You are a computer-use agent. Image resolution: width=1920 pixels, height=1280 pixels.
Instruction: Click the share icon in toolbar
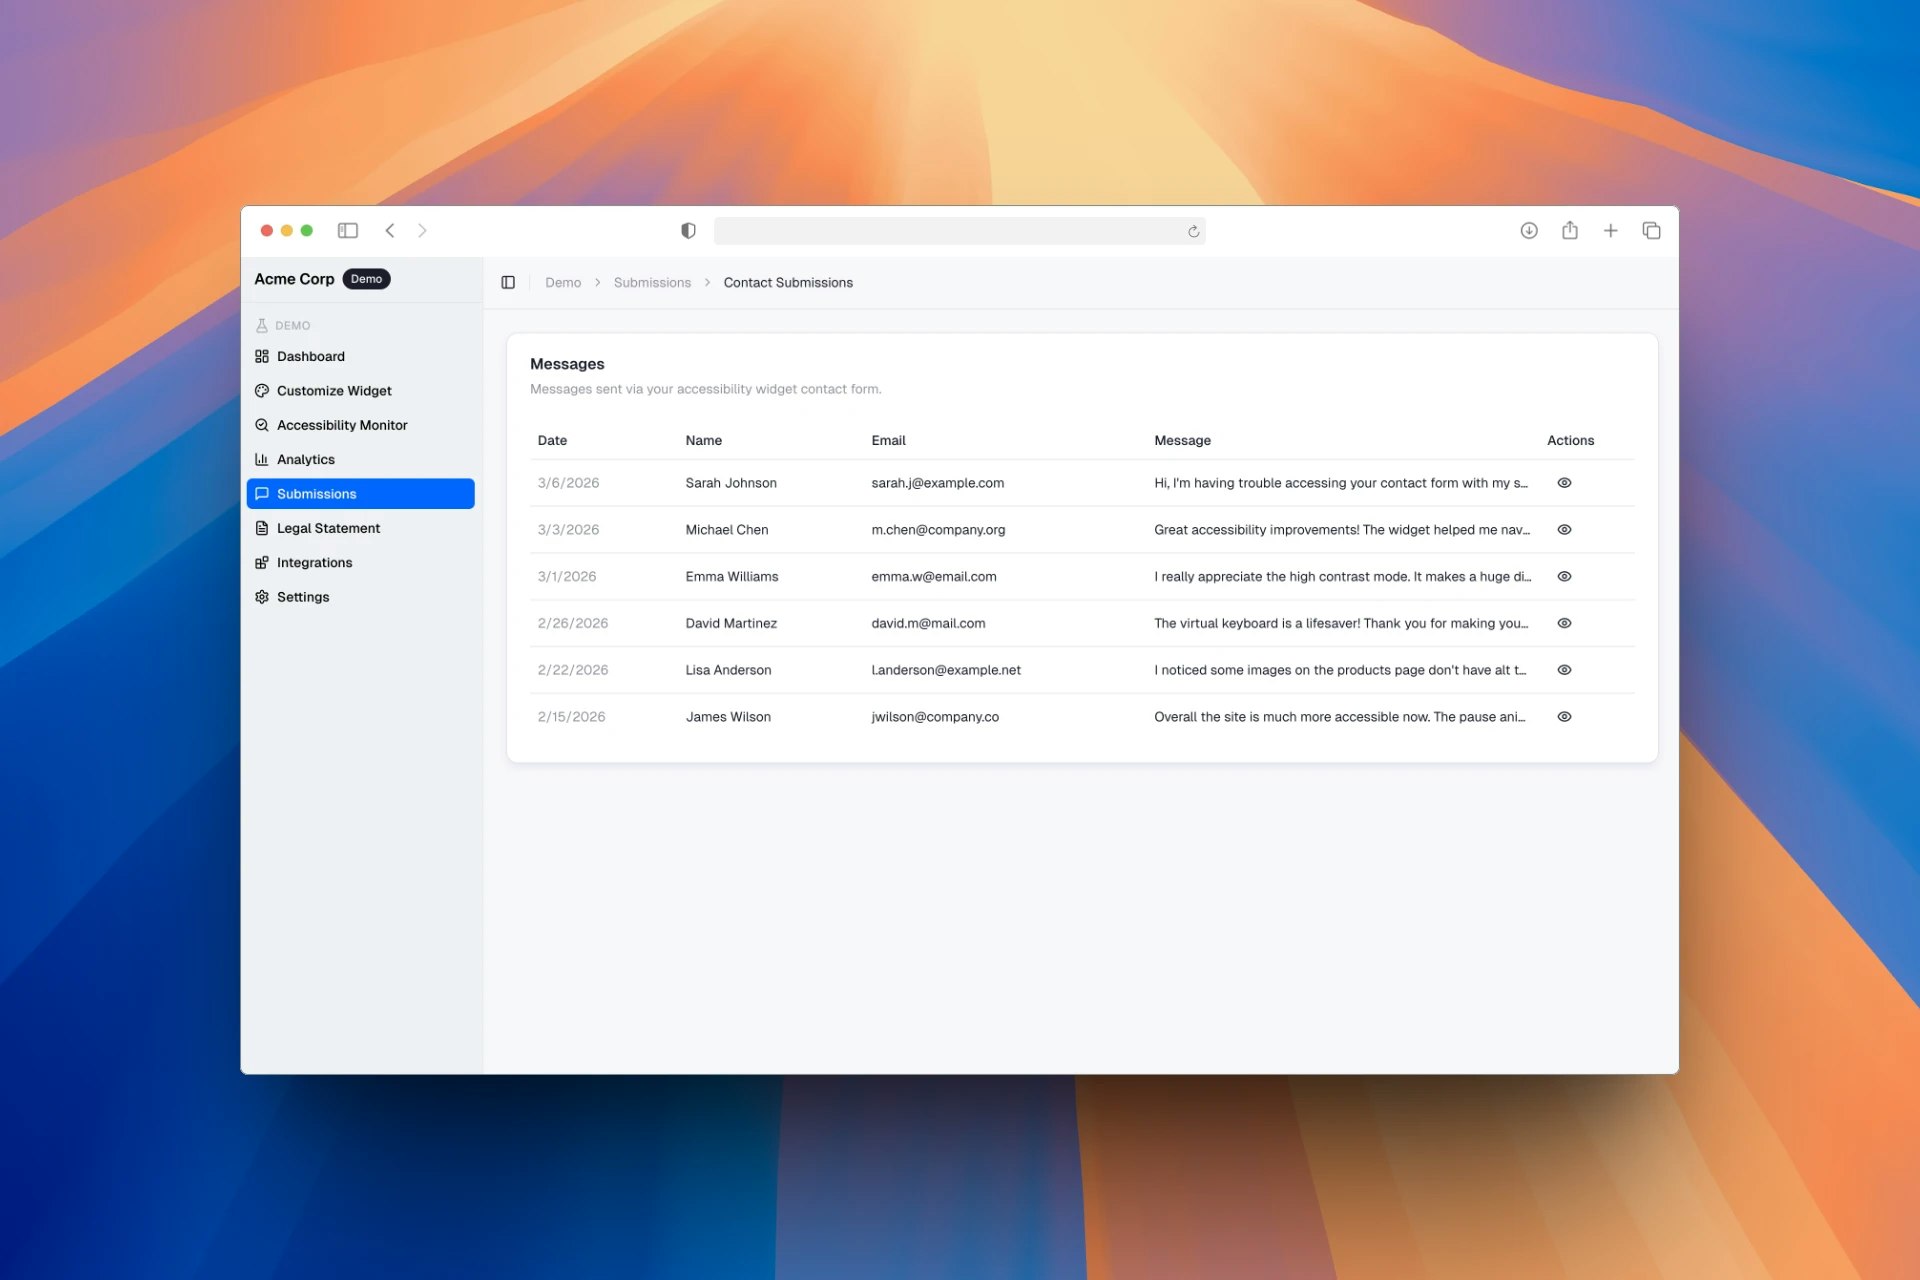(1569, 231)
